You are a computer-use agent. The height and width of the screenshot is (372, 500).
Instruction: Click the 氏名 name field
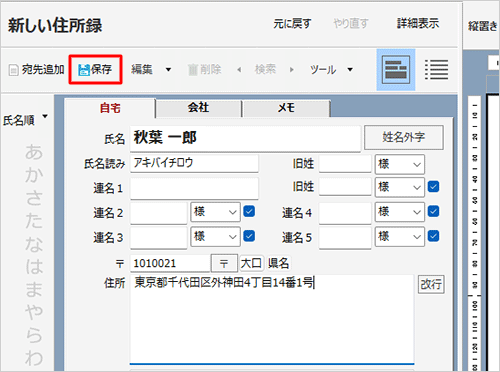pos(245,138)
